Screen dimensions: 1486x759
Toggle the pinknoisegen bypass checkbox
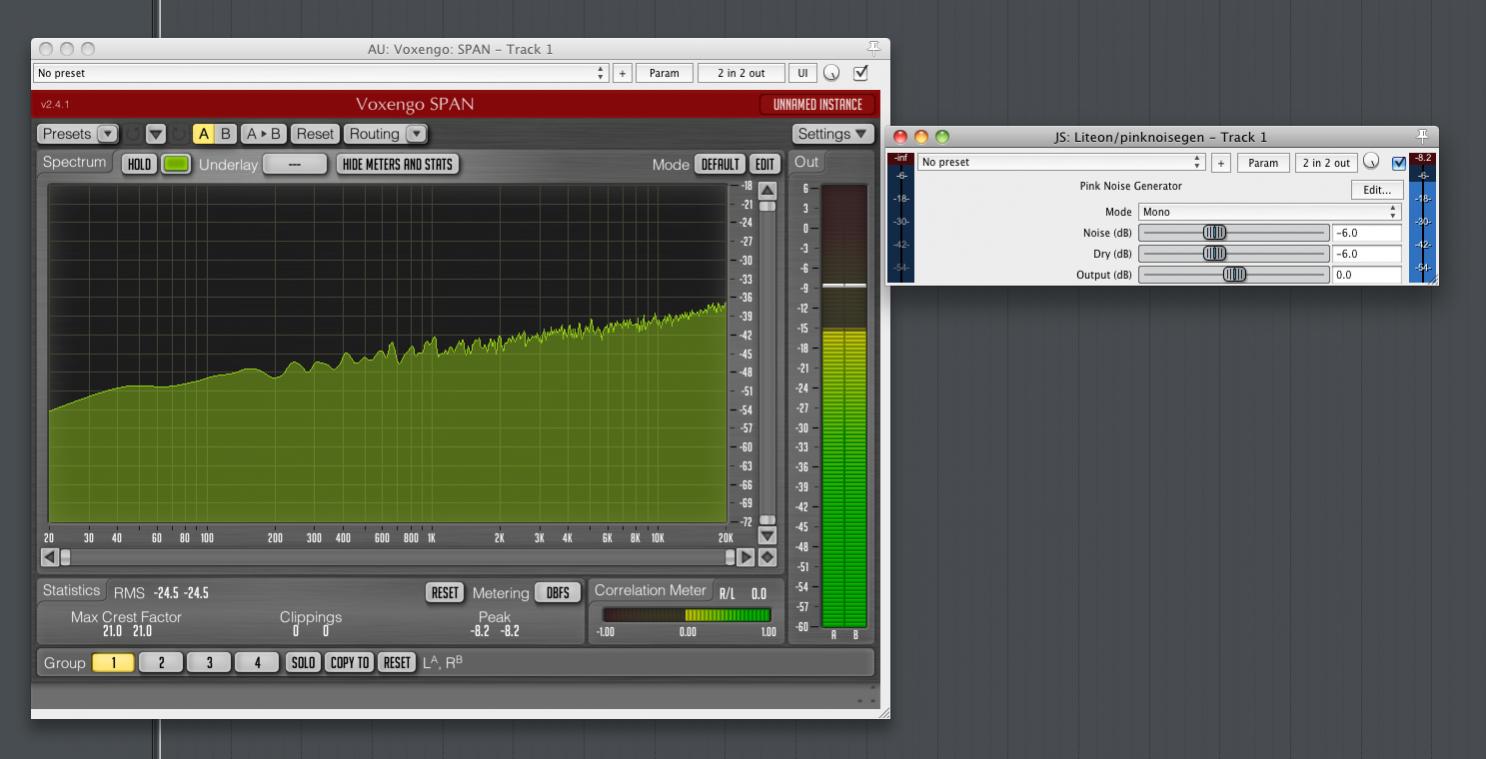(x=1398, y=162)
